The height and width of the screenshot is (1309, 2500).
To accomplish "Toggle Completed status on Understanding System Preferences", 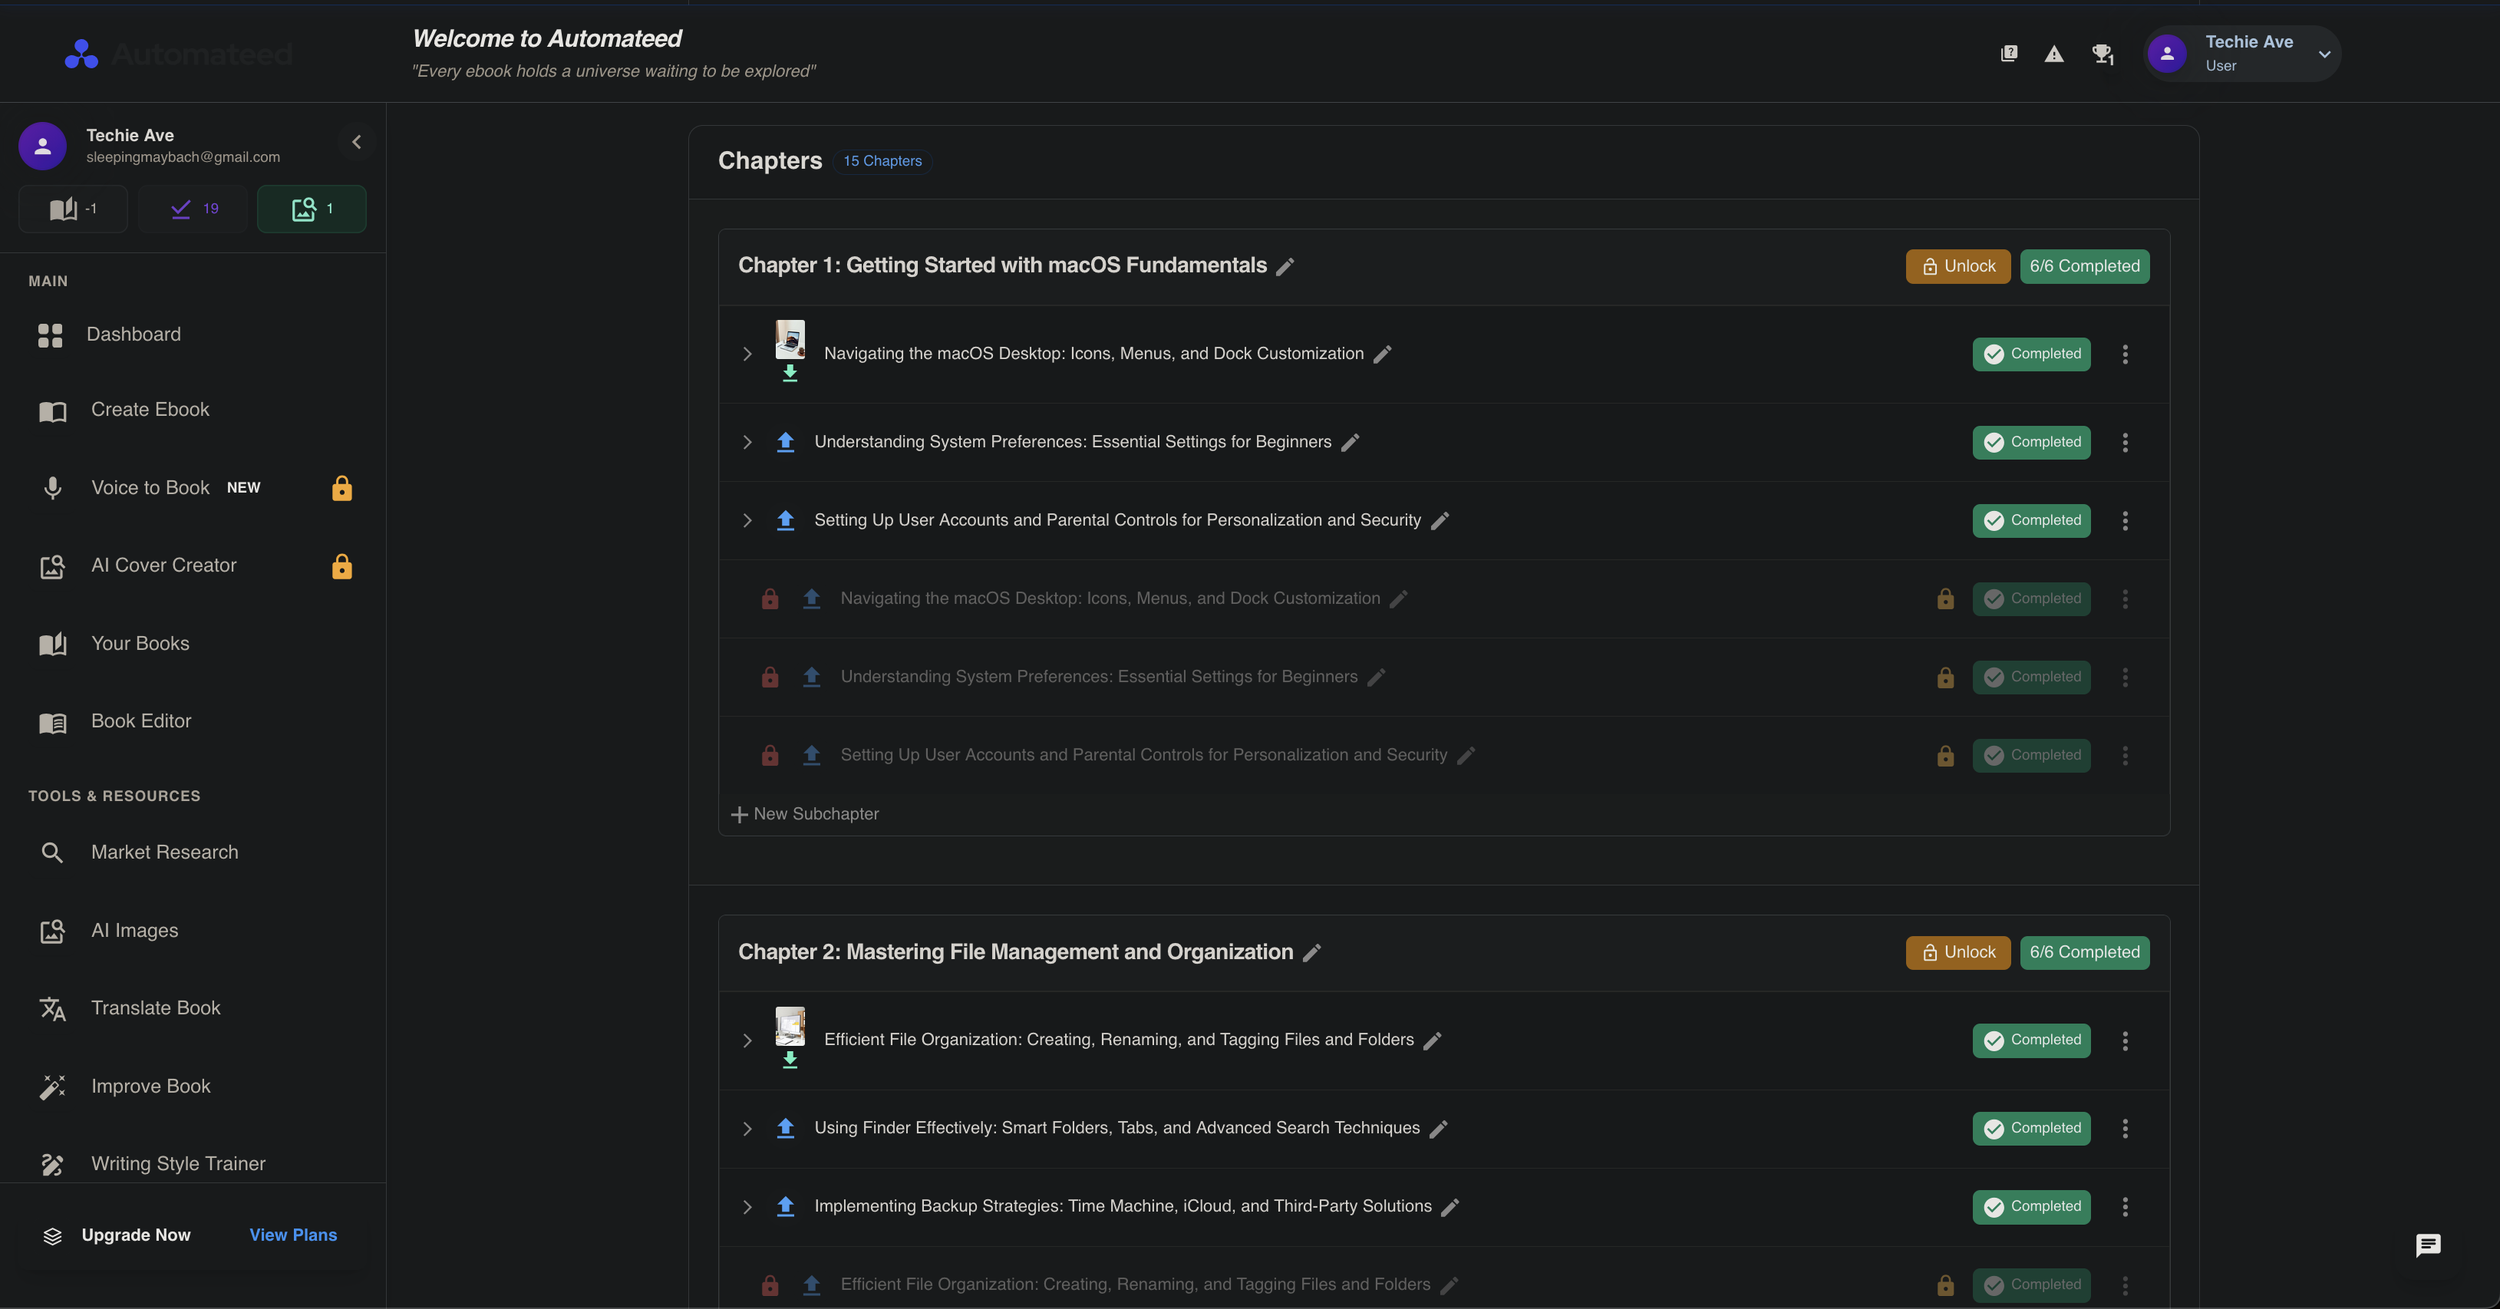I will [2031, 441].
